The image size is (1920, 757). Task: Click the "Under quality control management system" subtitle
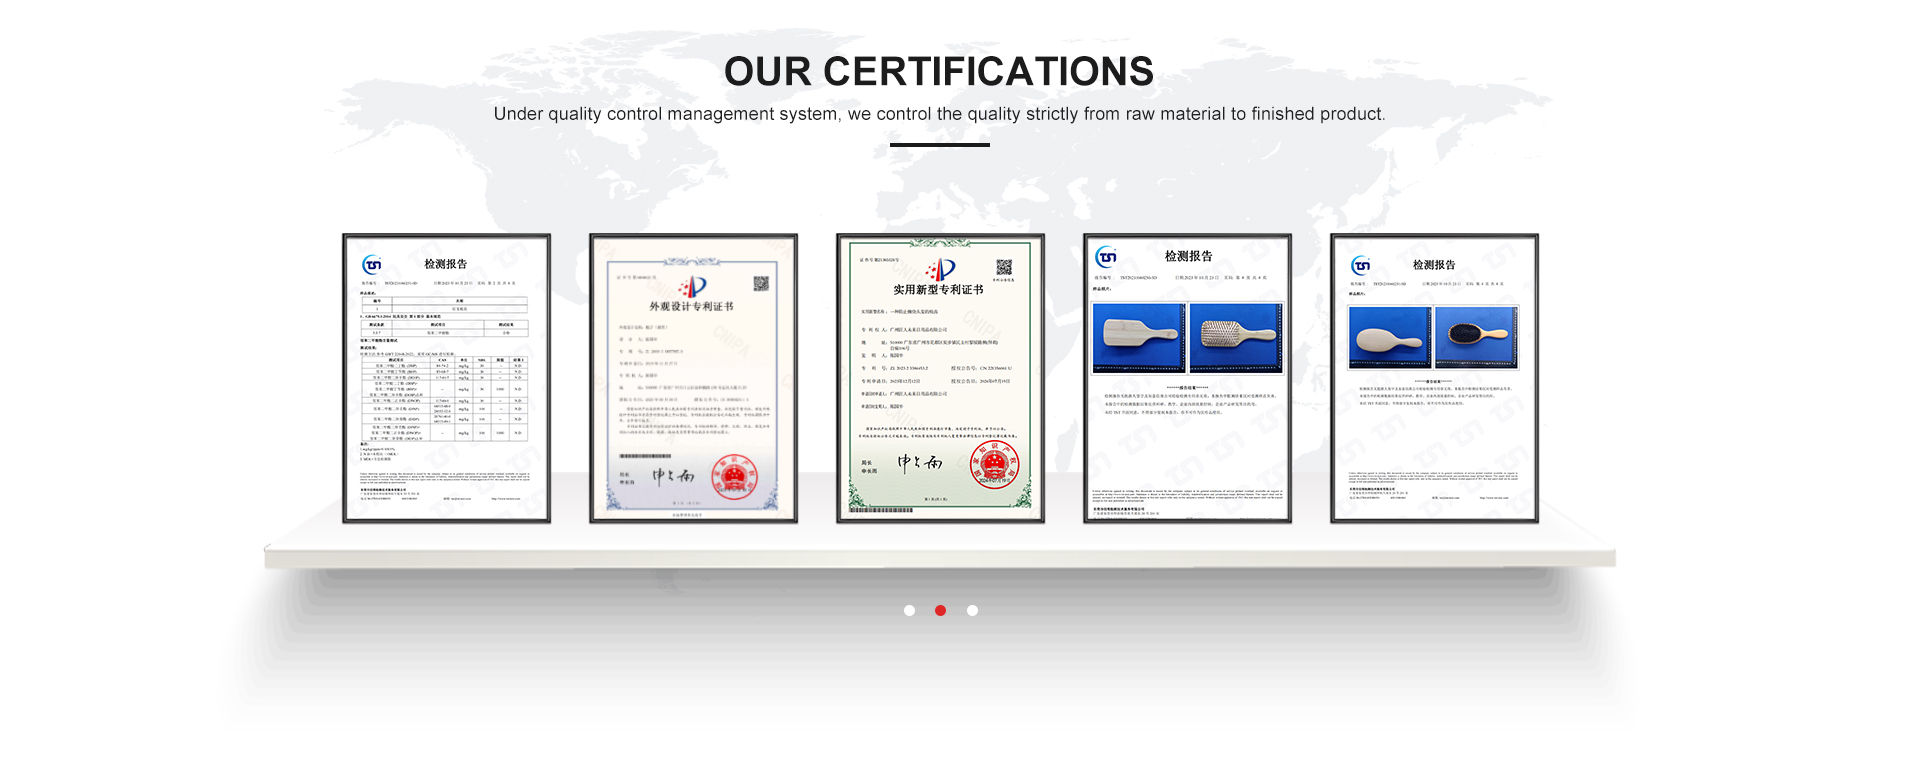[x=939, y=114]
